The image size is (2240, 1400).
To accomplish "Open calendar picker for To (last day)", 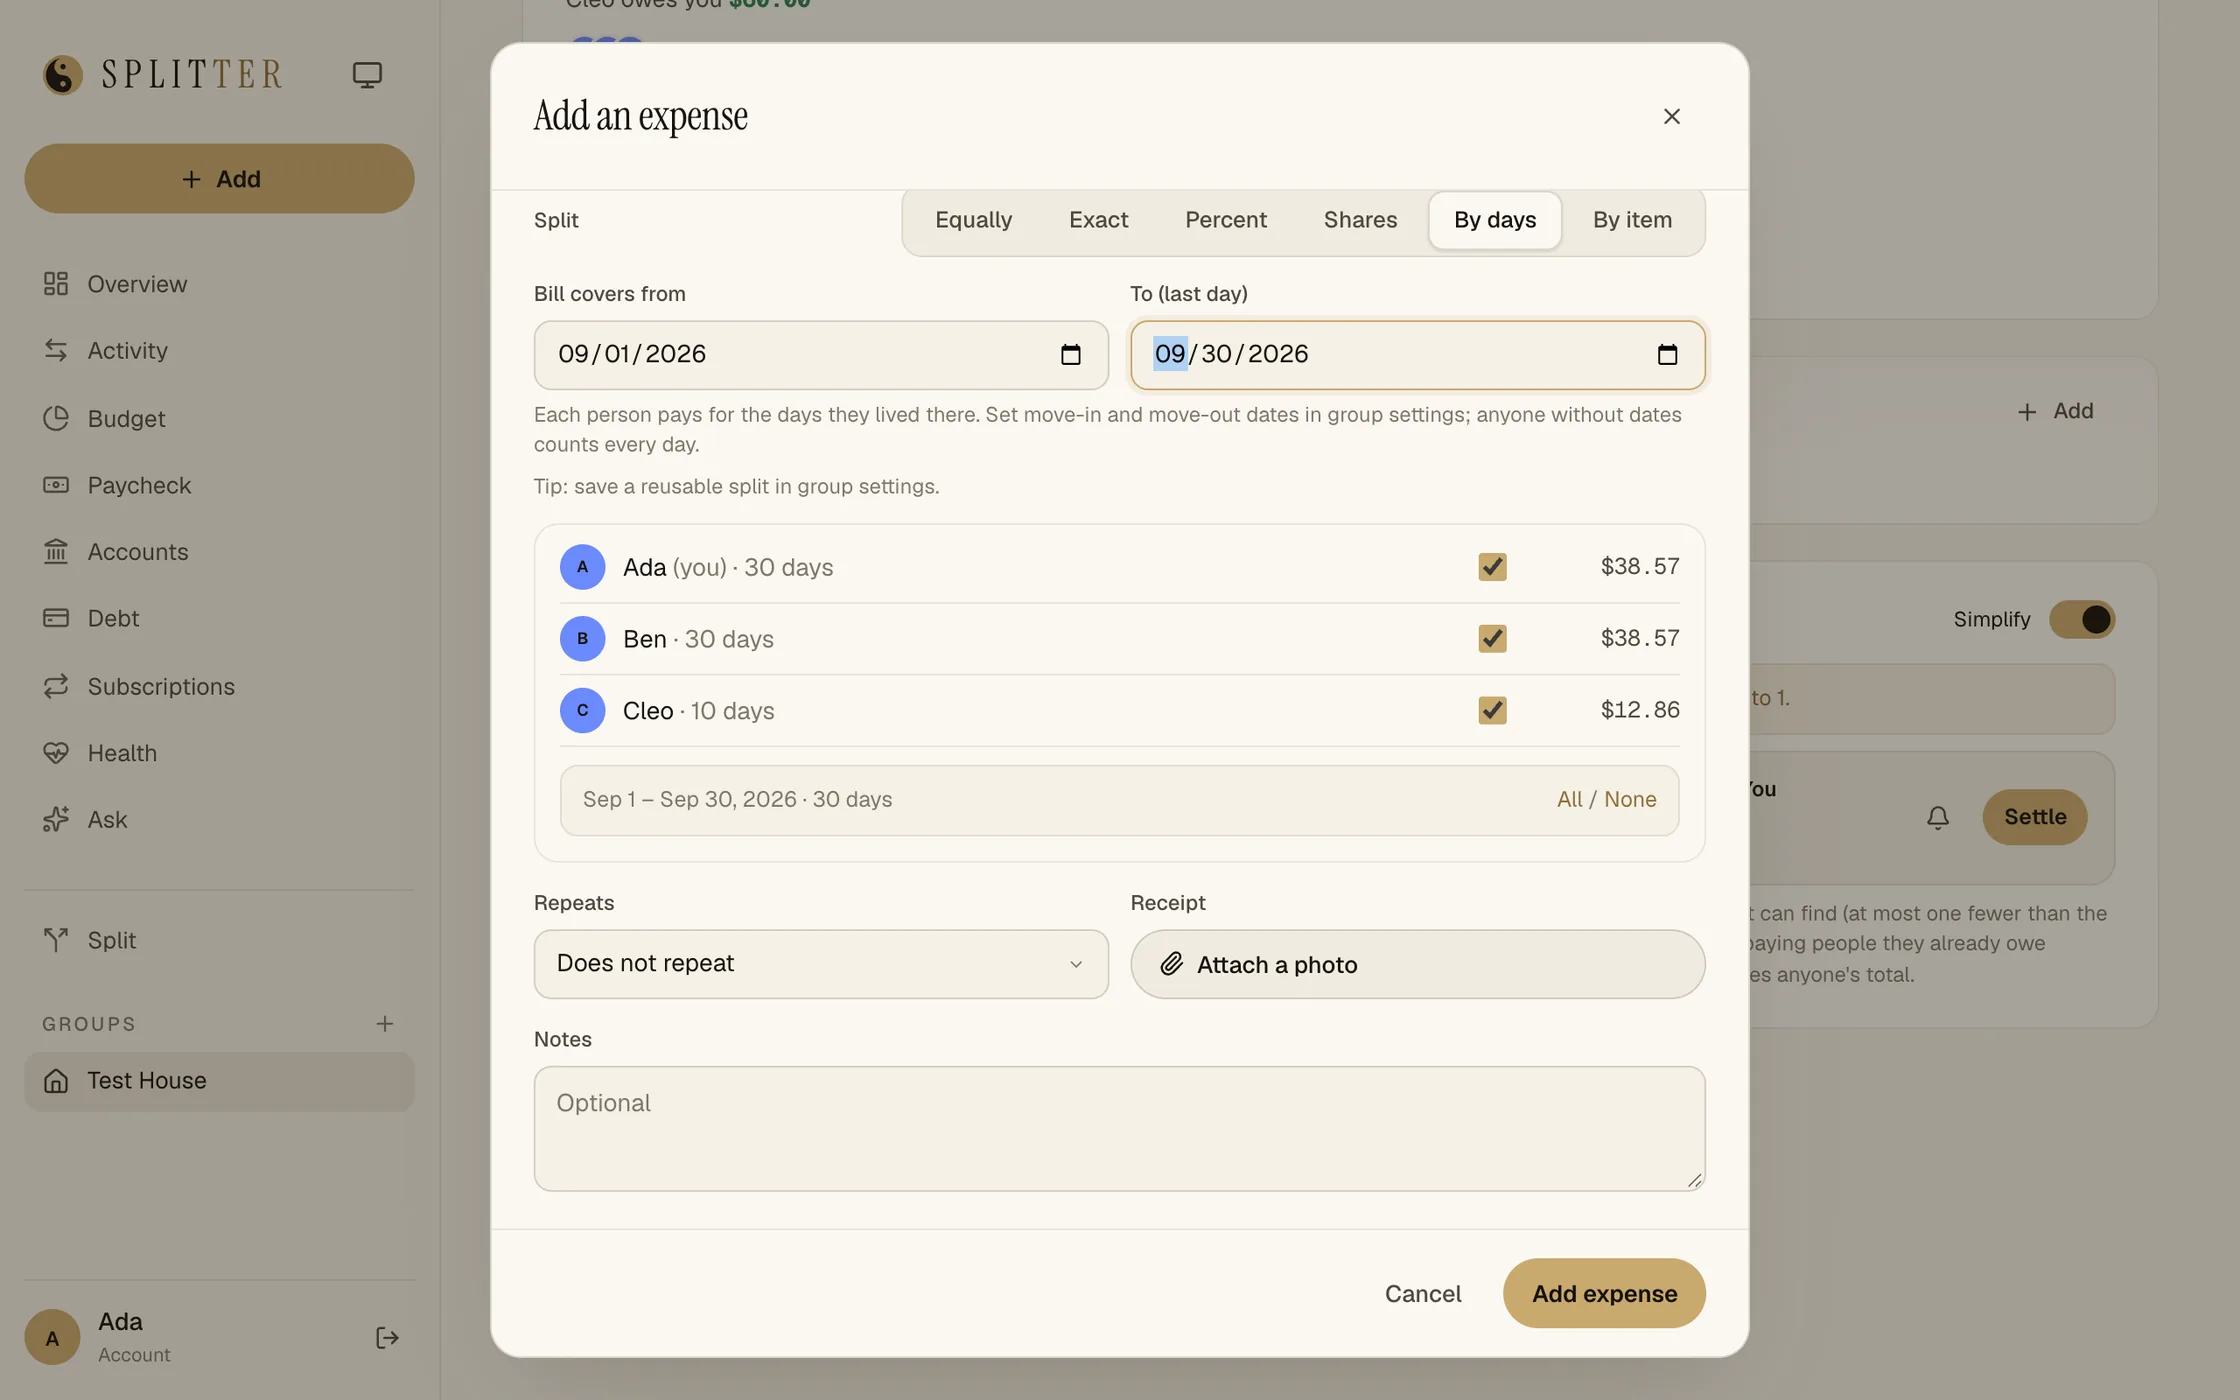I will click(x=1667, y=355).
